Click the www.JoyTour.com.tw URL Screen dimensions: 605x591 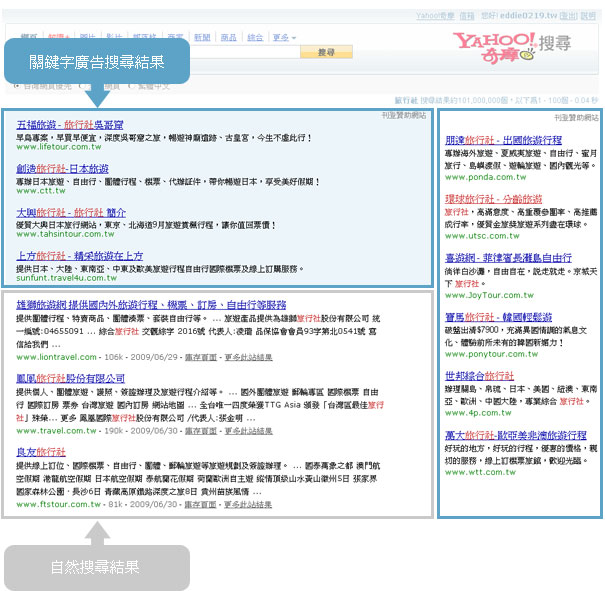(489, 295)
